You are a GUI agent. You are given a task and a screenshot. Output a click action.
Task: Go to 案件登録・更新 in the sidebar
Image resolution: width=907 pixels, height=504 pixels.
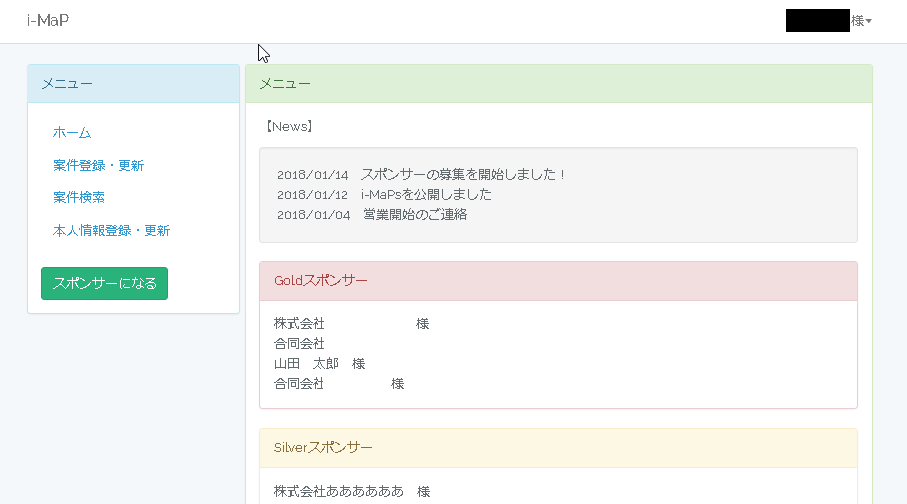pos(98,165)
